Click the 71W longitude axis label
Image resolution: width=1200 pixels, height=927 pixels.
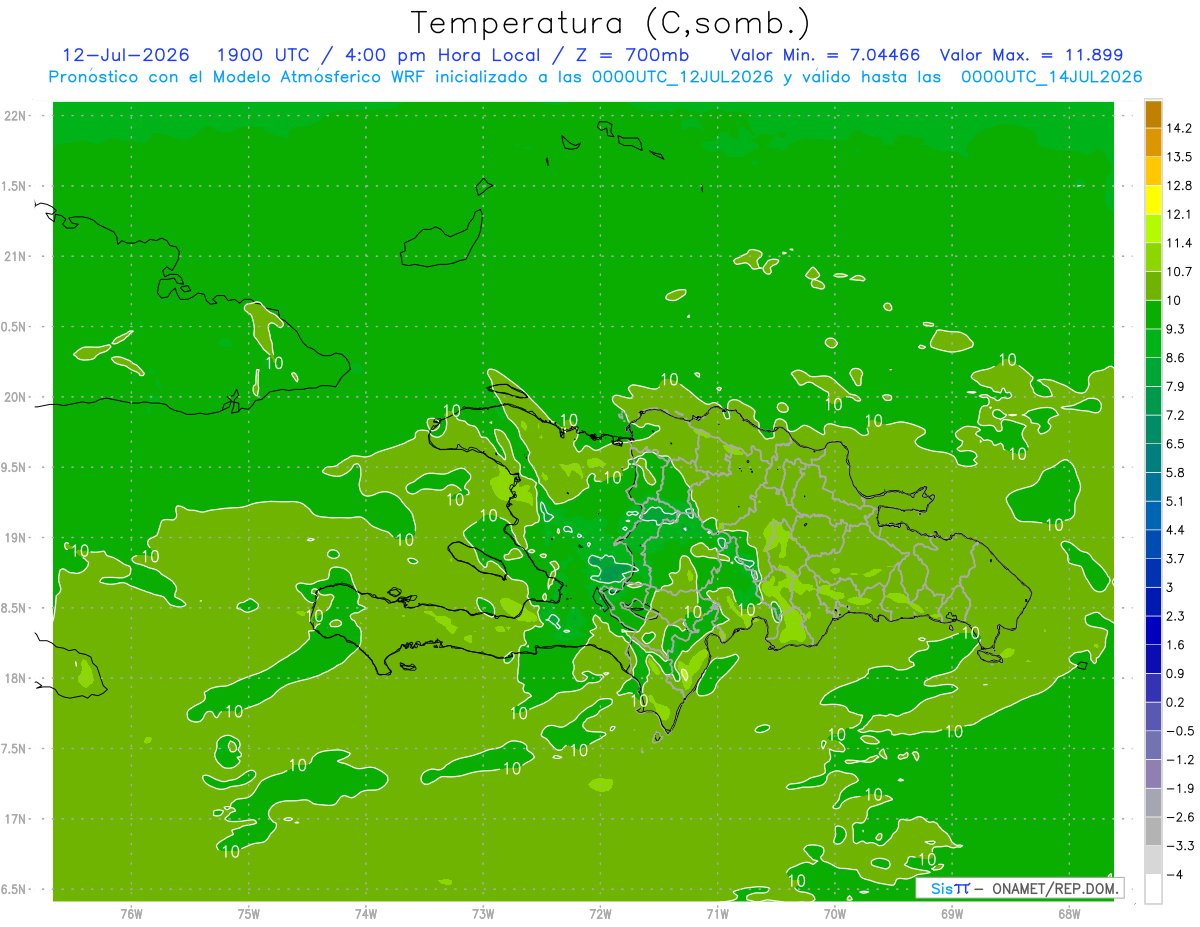(x=717, y=914)
